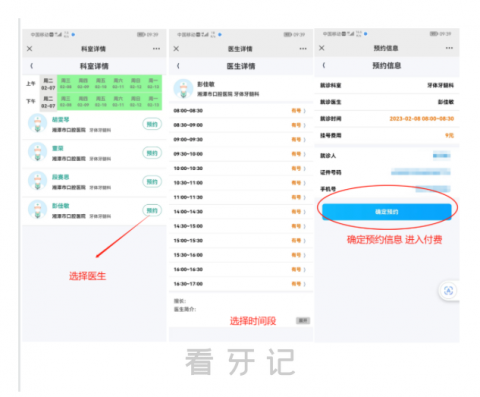Image resolution: width=480 pixels, height=397 pixels.
Task: Open the three-dot menu on 医生详情 screen
Action: click(303, 49)
